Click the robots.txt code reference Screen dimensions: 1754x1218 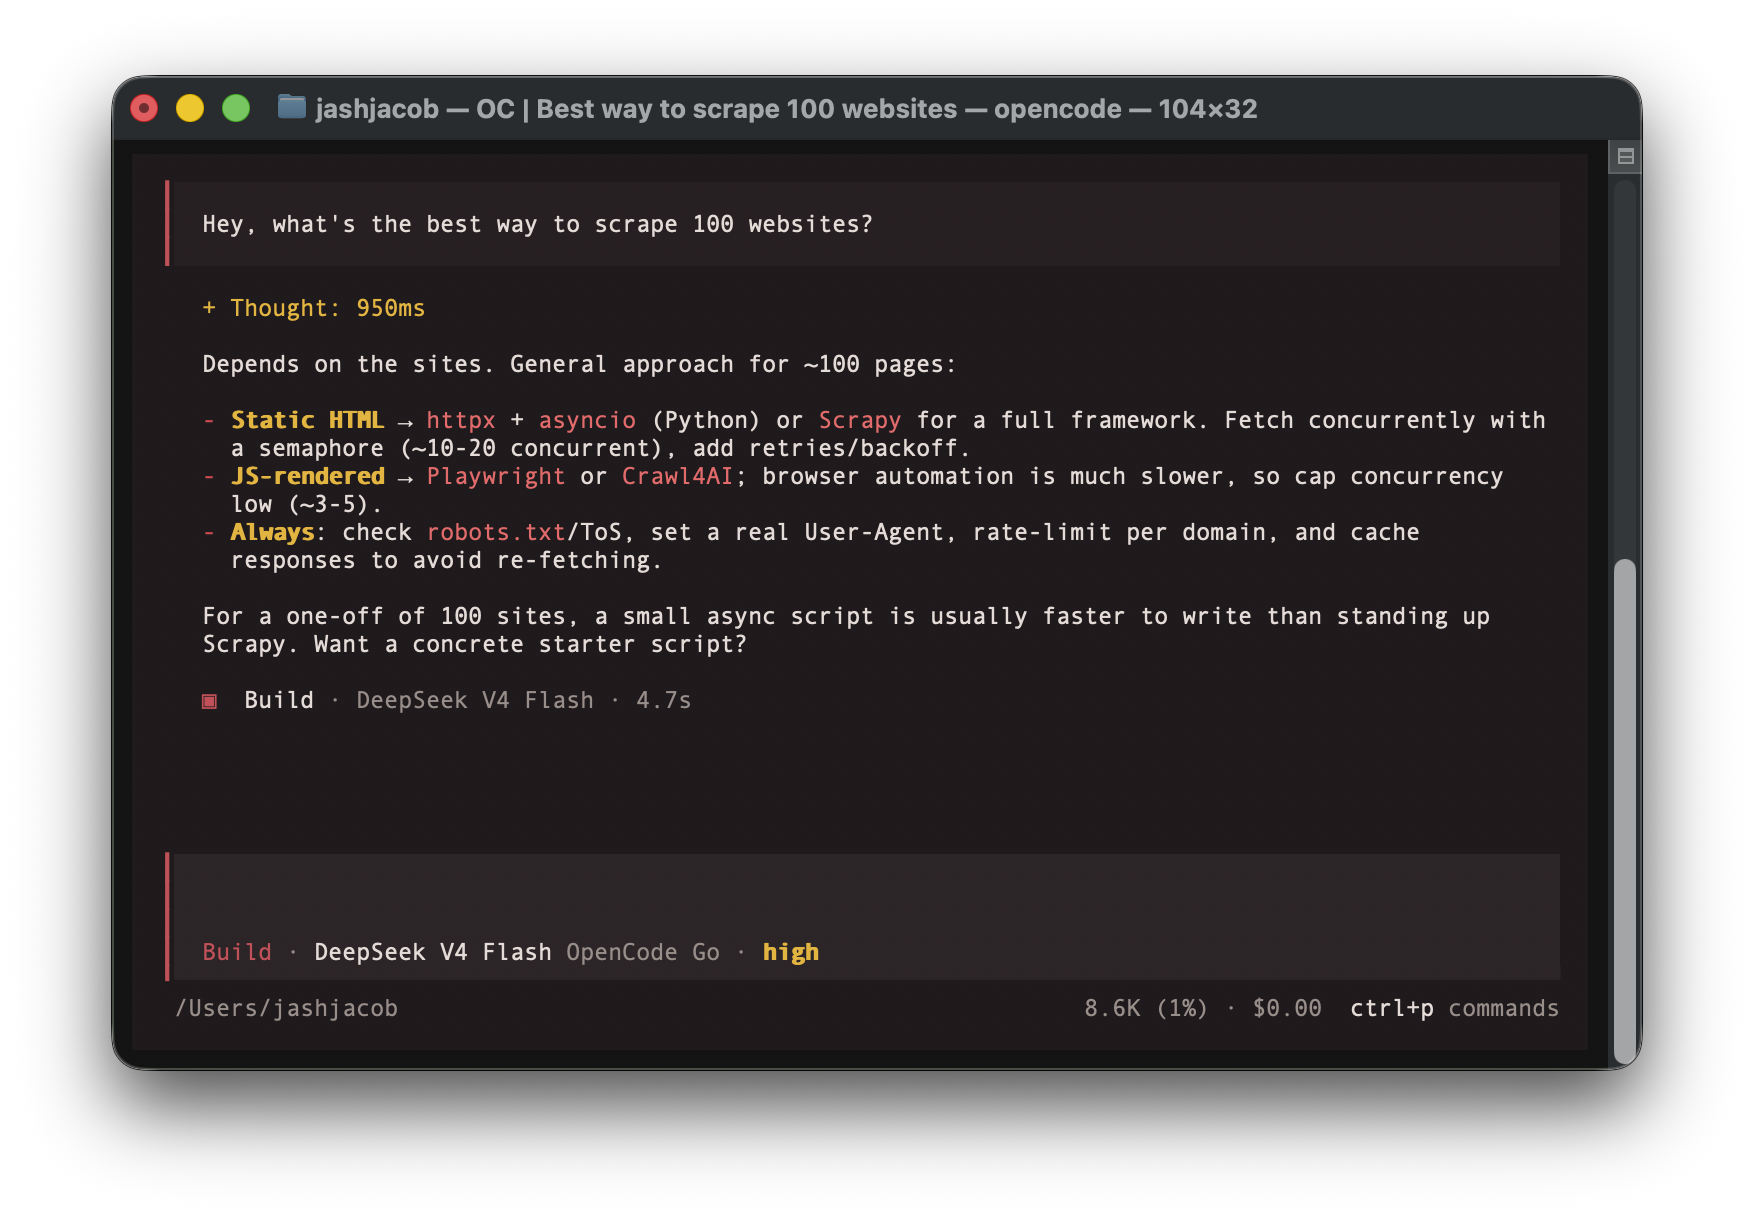point(495,532)
